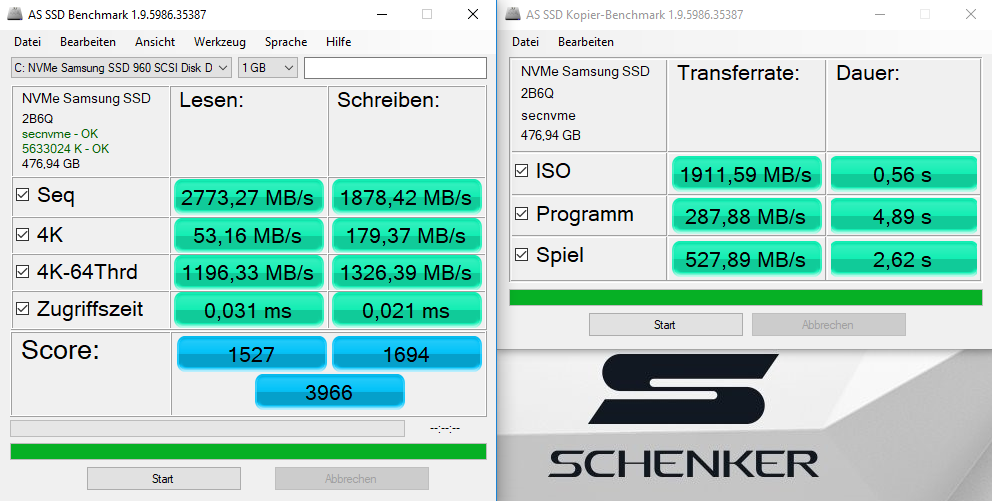Click the Transferrate column header
992x501 pixels.
(x=738, y=73)
